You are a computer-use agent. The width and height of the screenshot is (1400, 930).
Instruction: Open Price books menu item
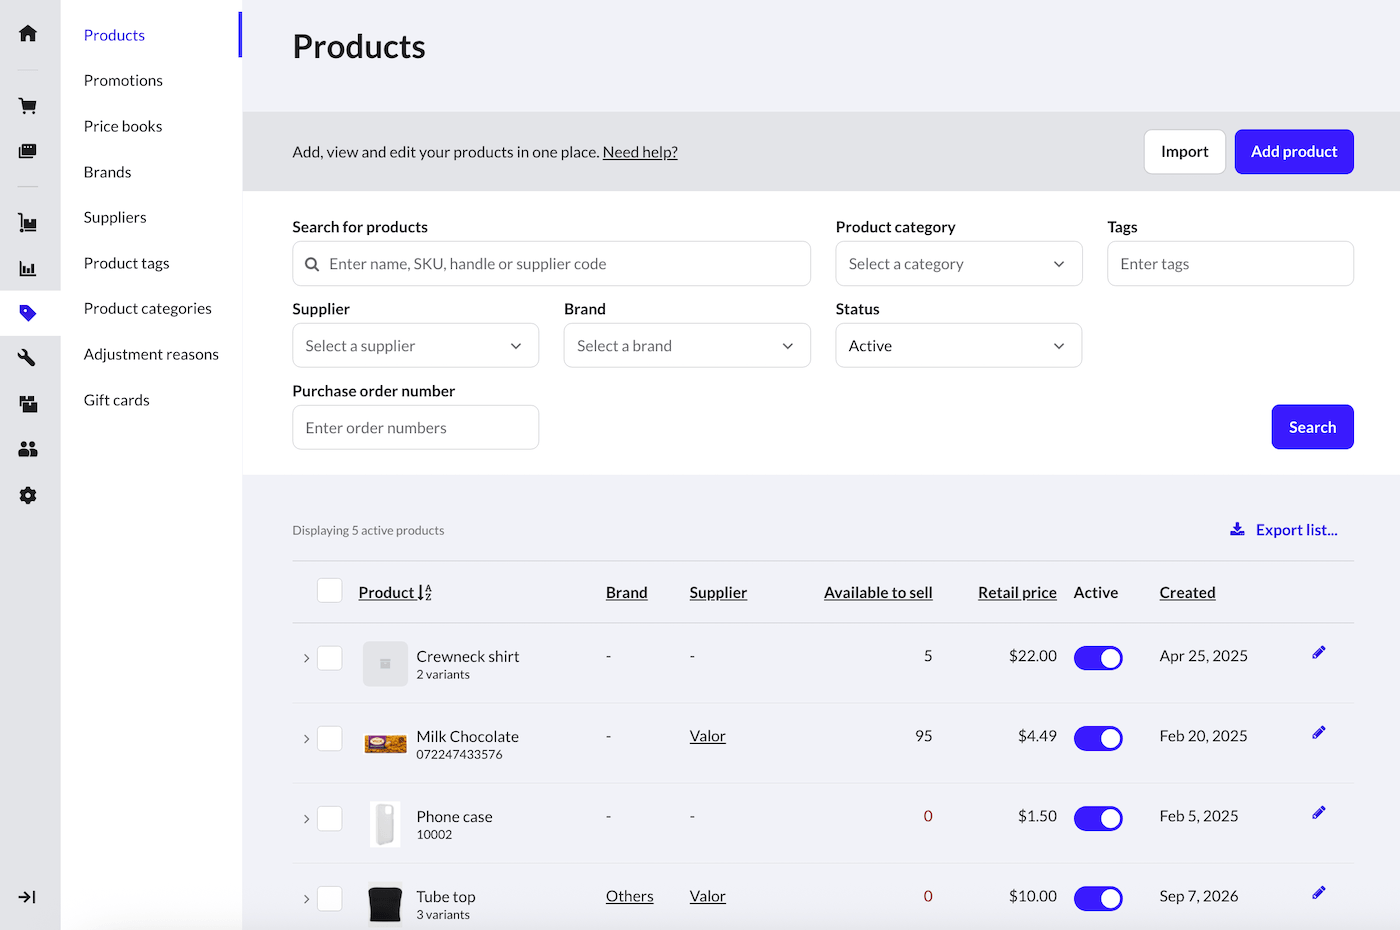tap(123, 126)
